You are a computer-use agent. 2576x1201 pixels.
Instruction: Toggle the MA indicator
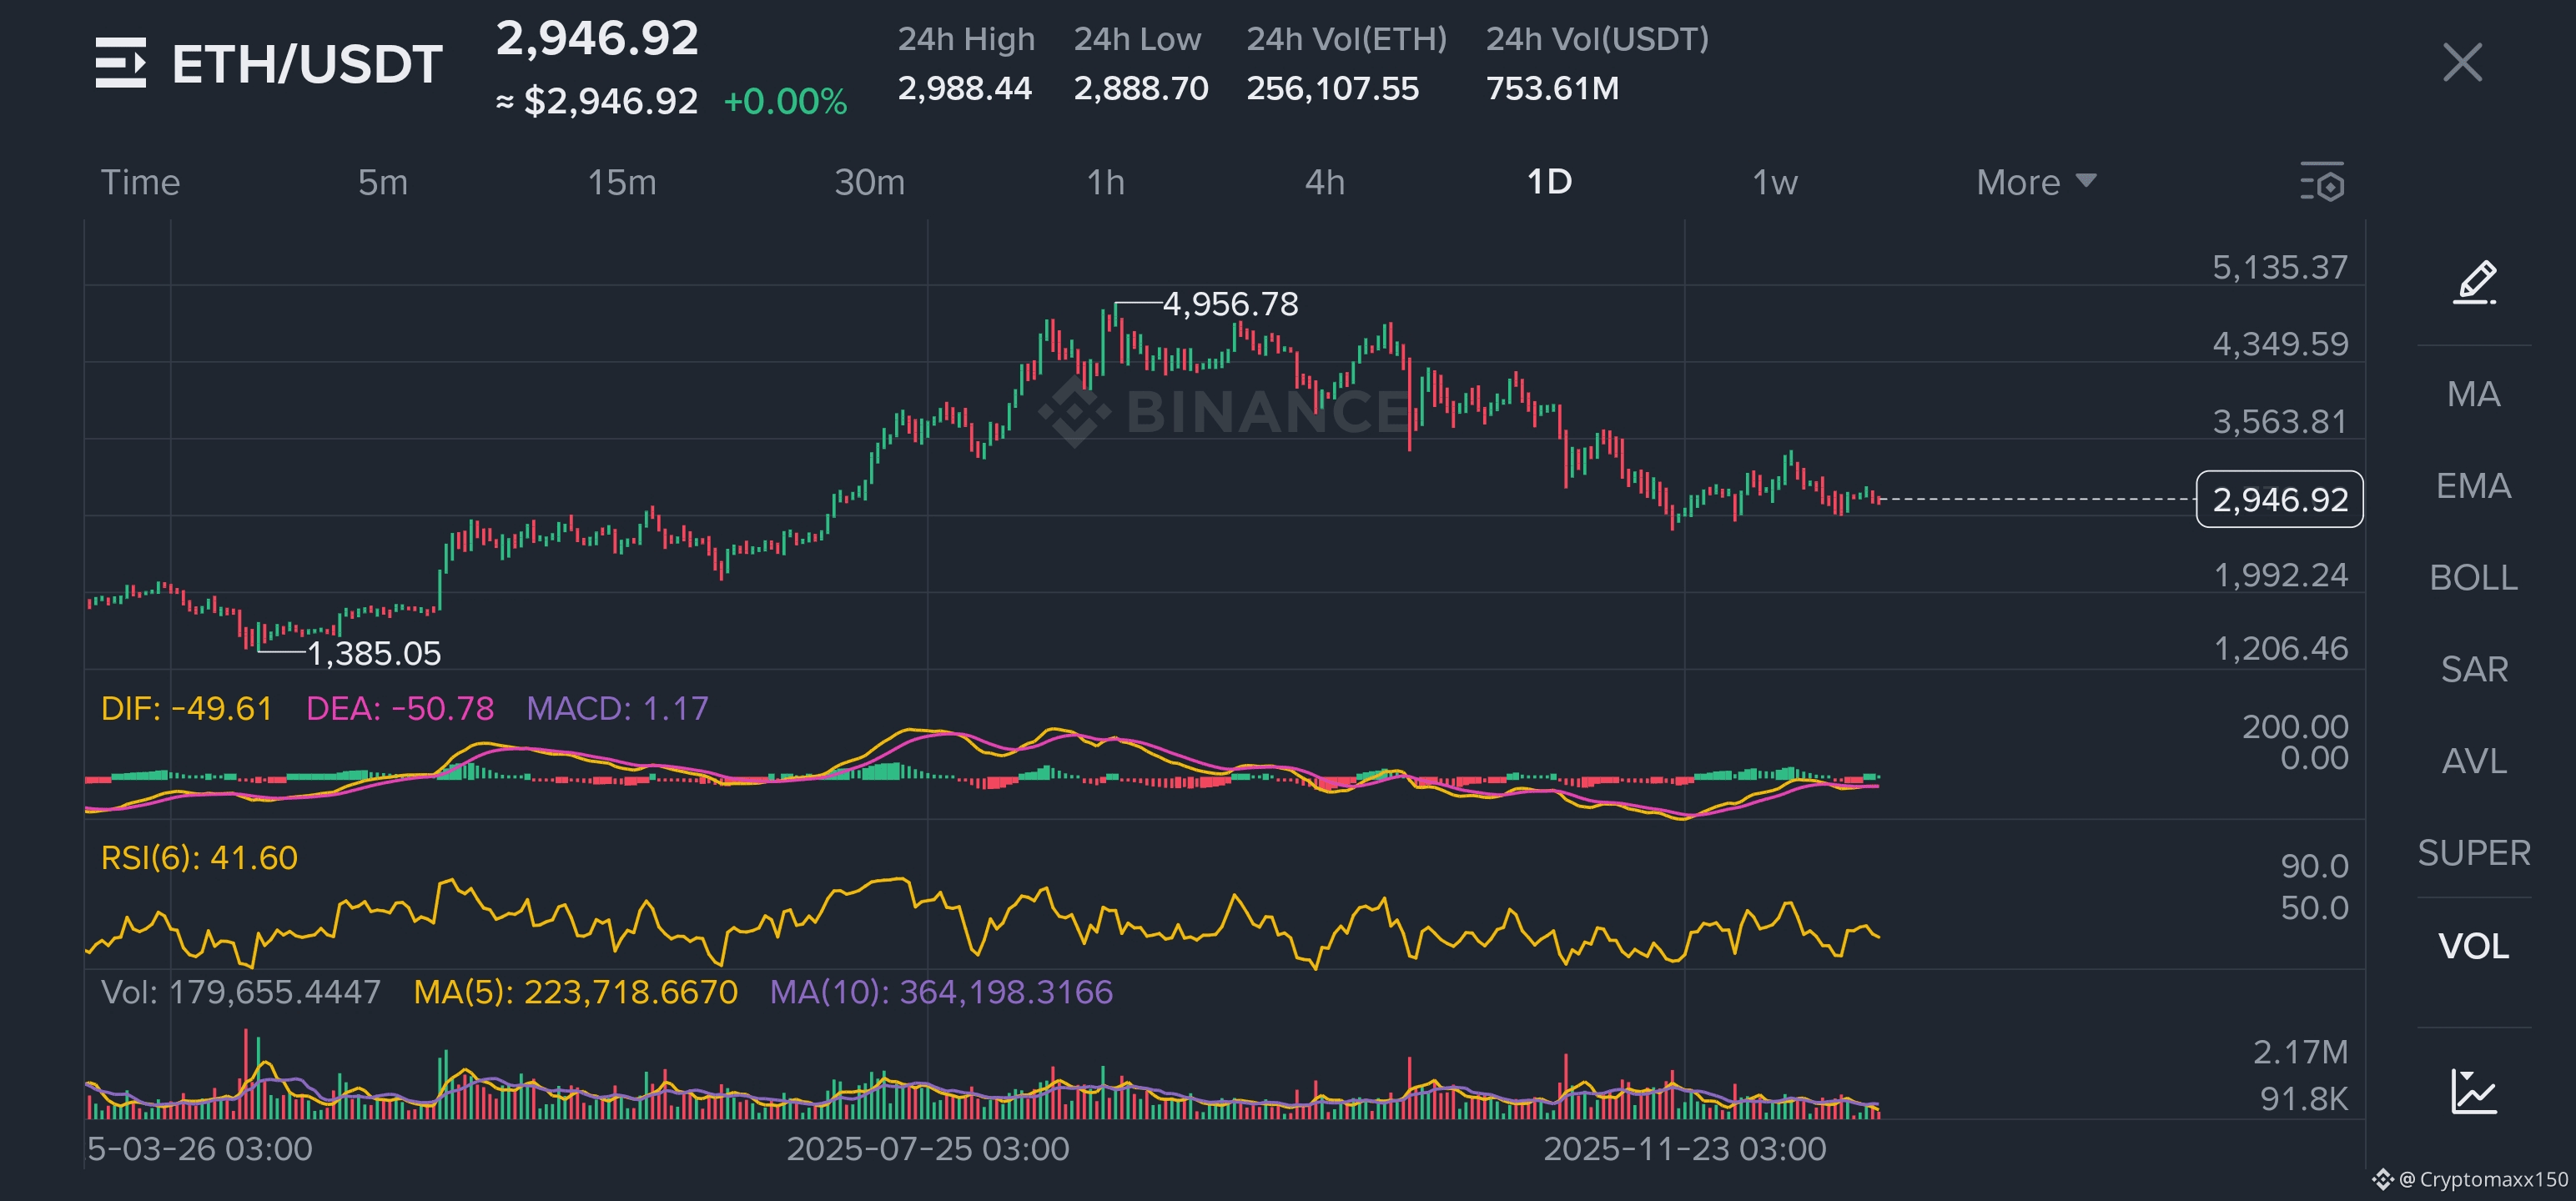point(2474,394)
